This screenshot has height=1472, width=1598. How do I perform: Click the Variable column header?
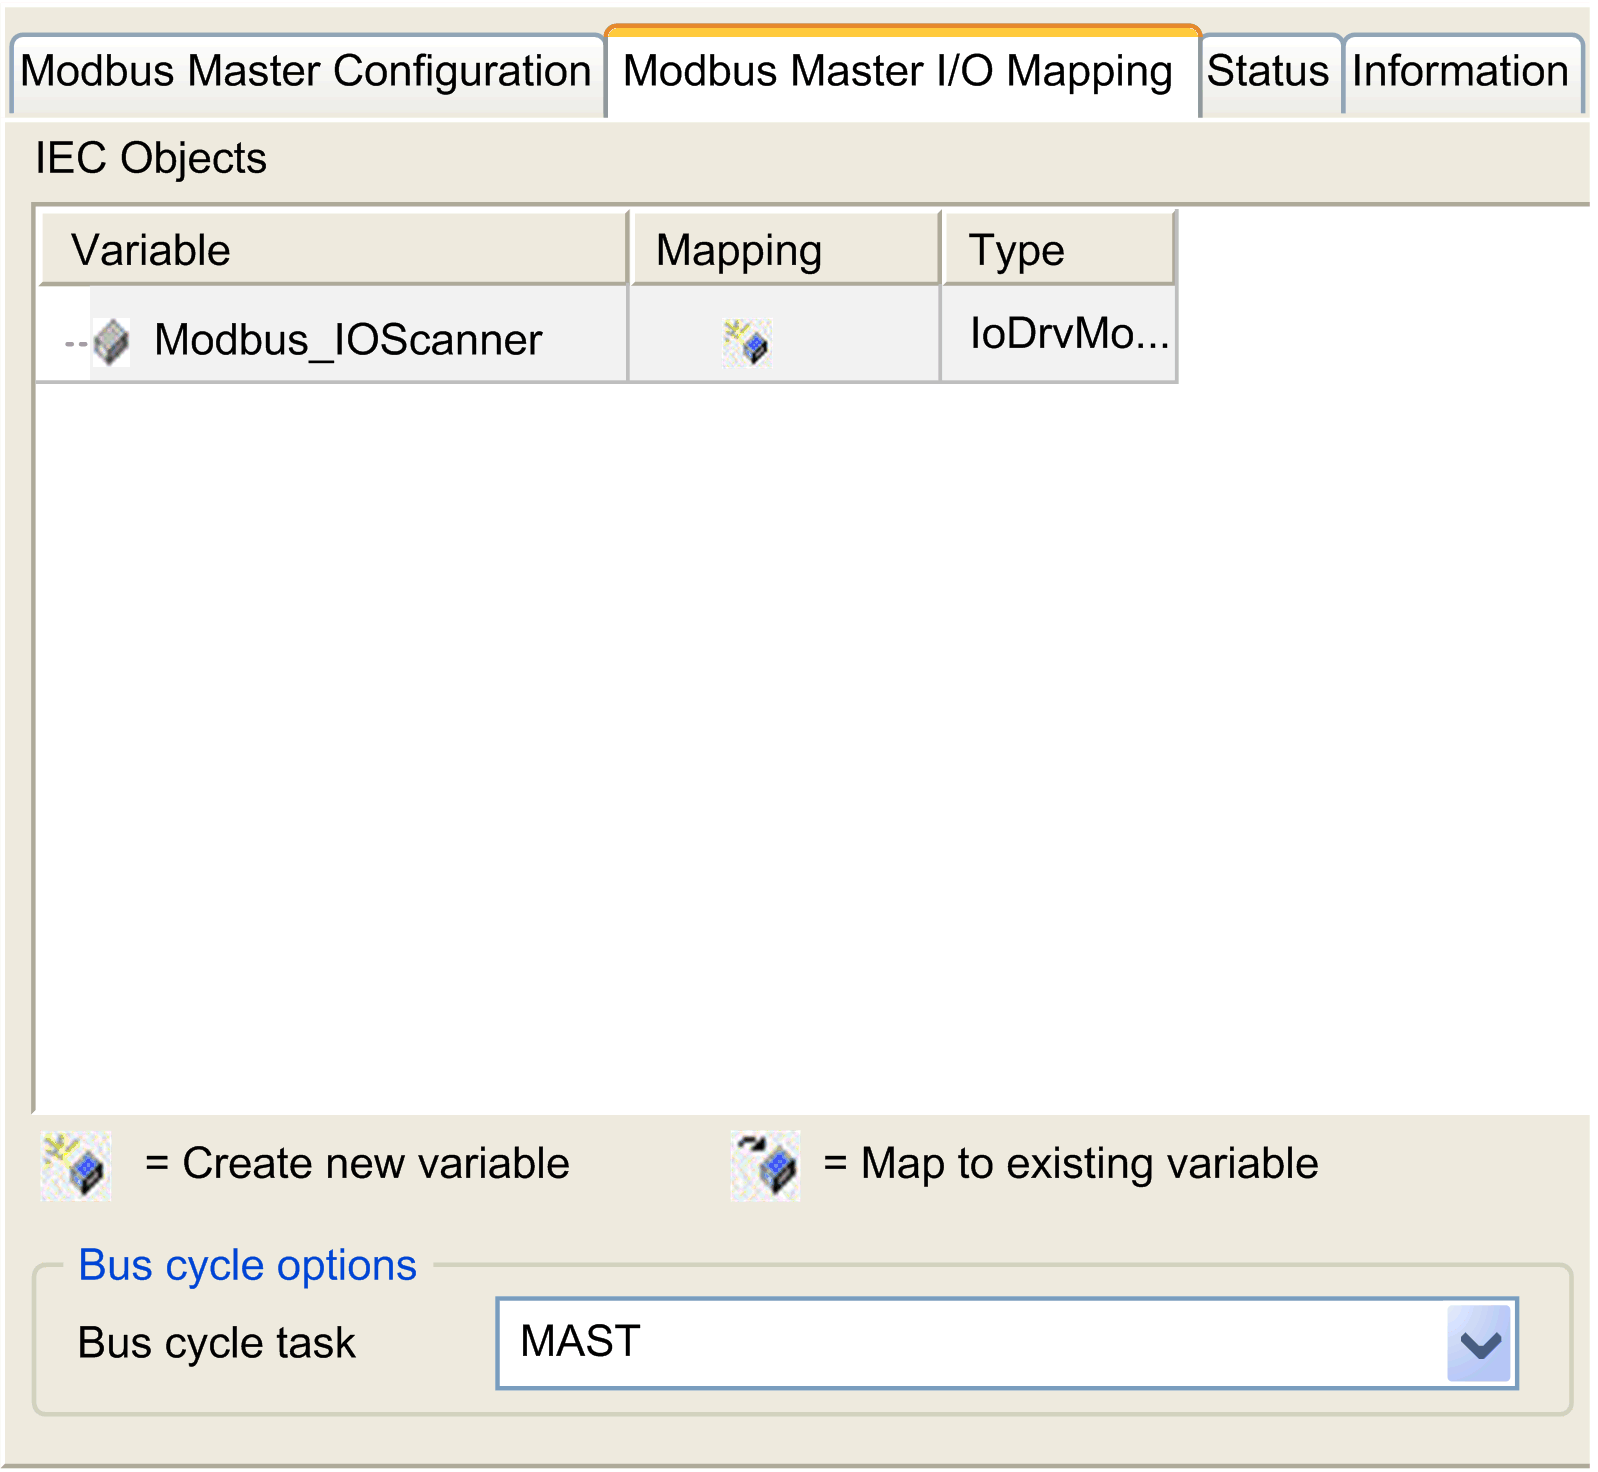pyautogui.click(x=334, y=249)
